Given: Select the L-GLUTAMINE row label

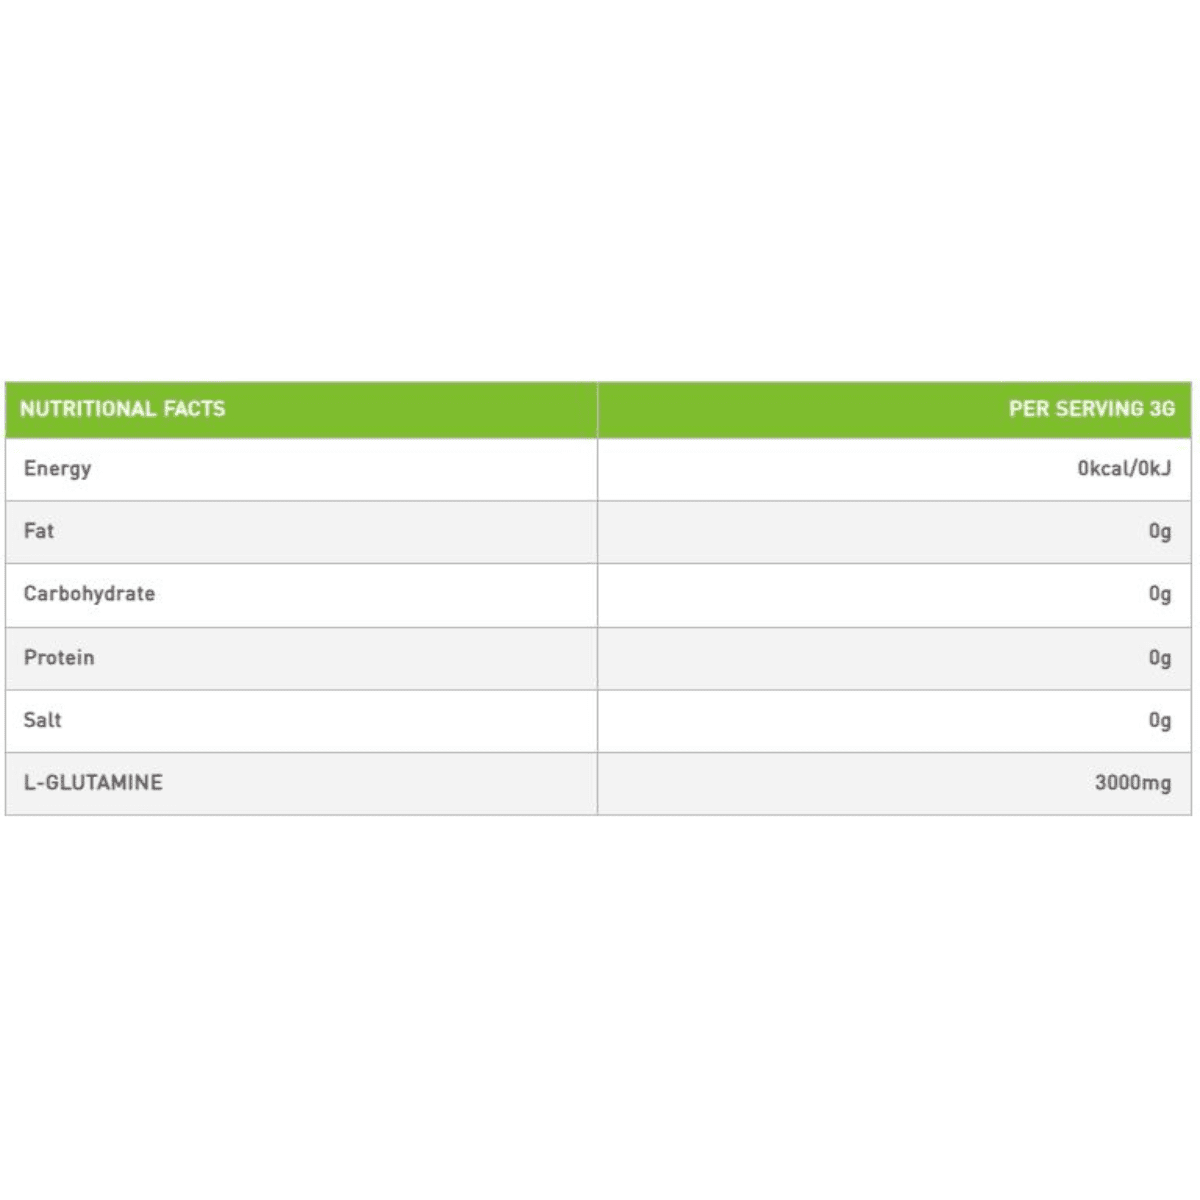Looking at the screenshot, I should click(93, 783).
